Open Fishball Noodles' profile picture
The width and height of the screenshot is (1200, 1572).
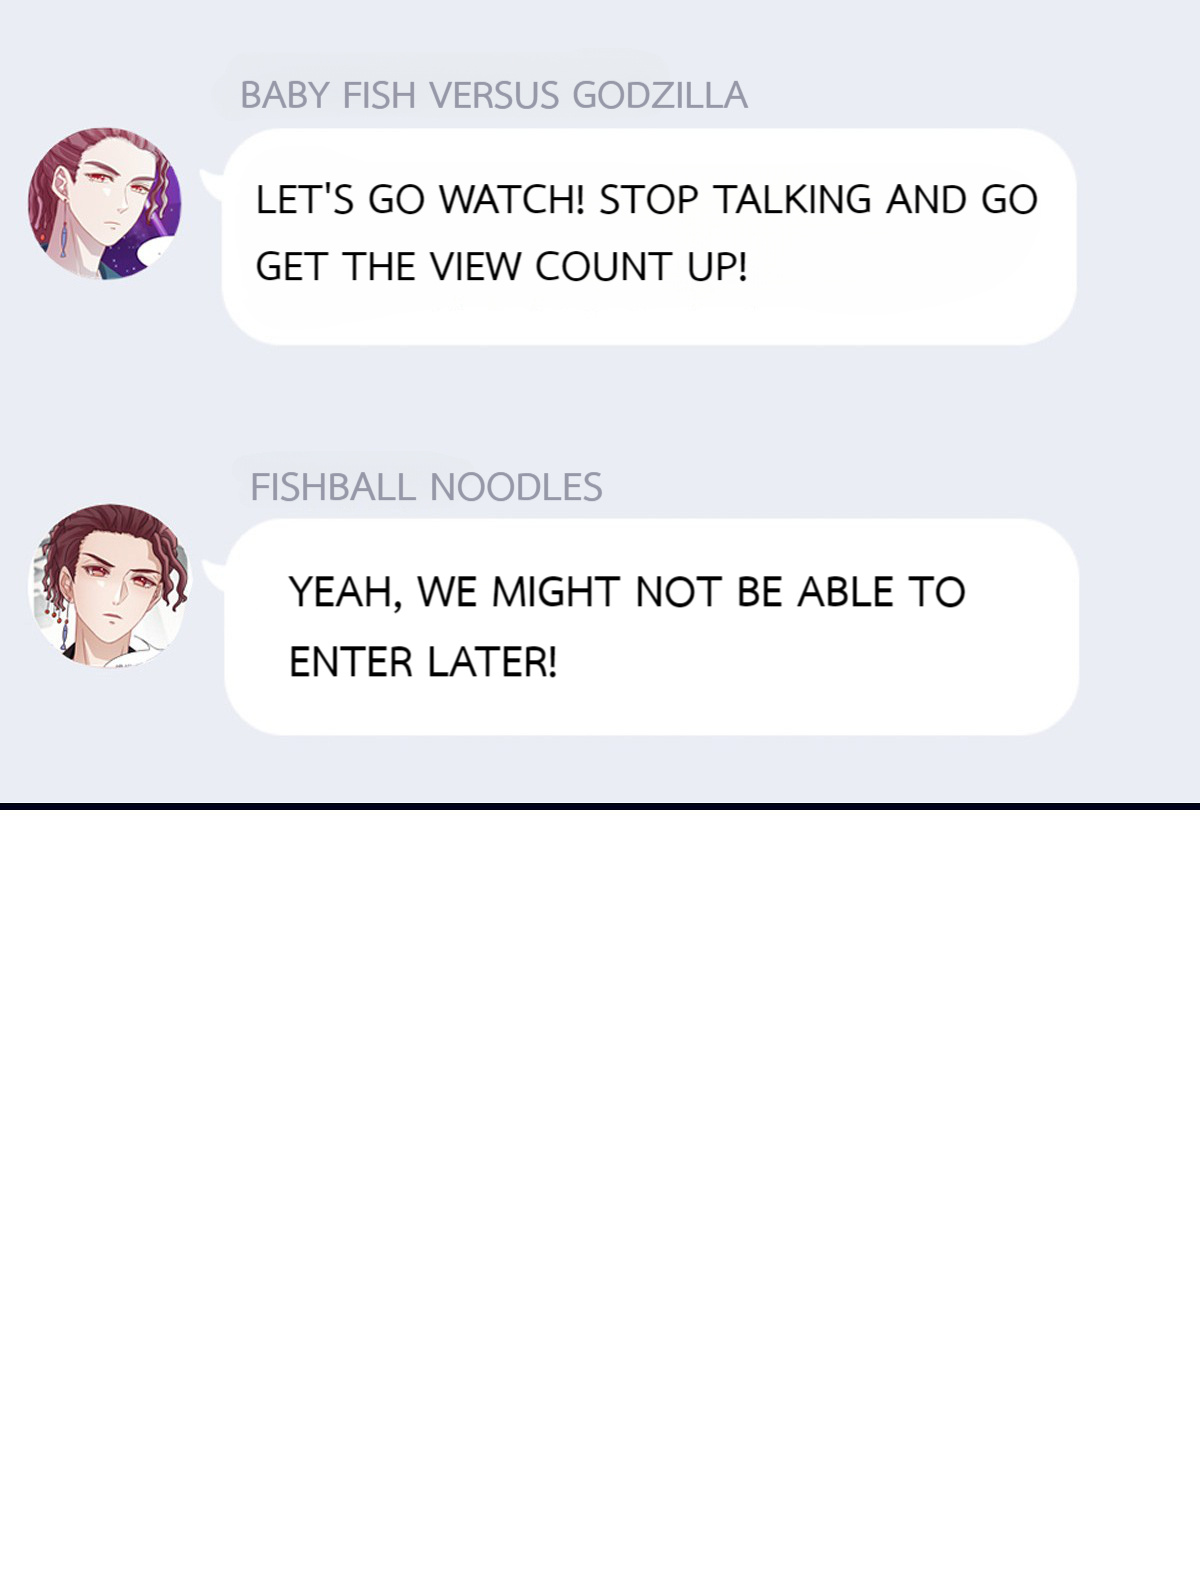coord(110,585)
